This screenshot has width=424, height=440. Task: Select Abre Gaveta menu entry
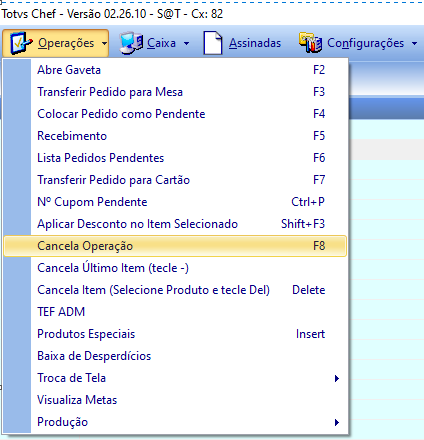pyautogui.click(x=175, y=70)
